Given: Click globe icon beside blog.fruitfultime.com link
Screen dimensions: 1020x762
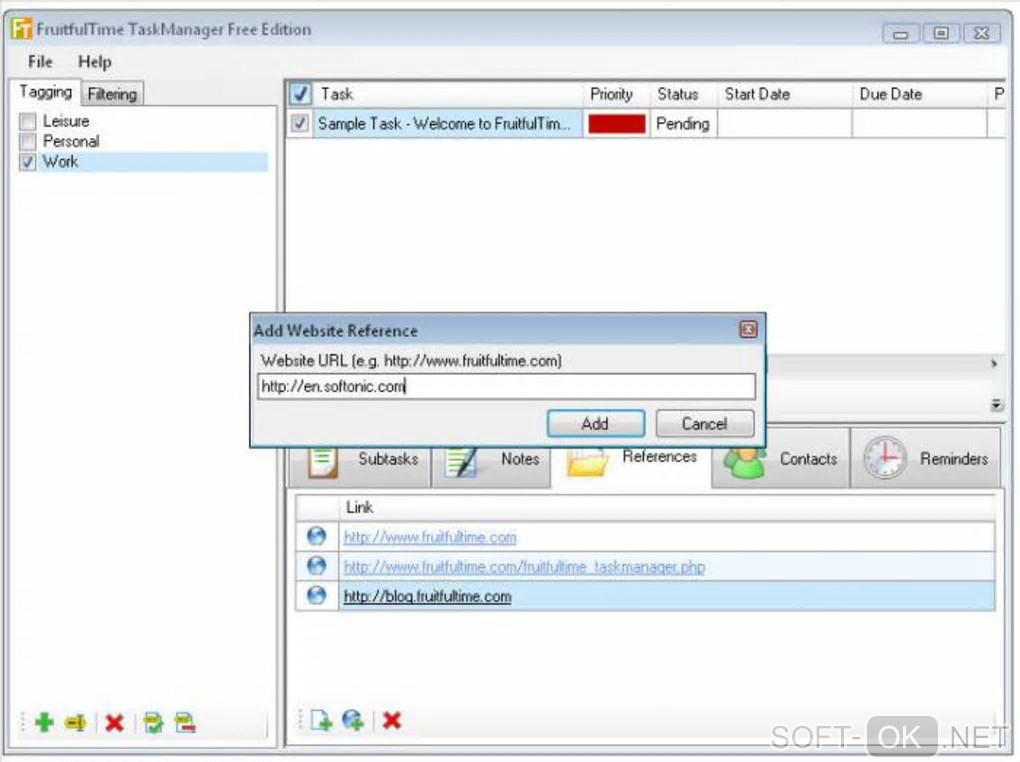Looking at the screenshot, I should 317,595.
